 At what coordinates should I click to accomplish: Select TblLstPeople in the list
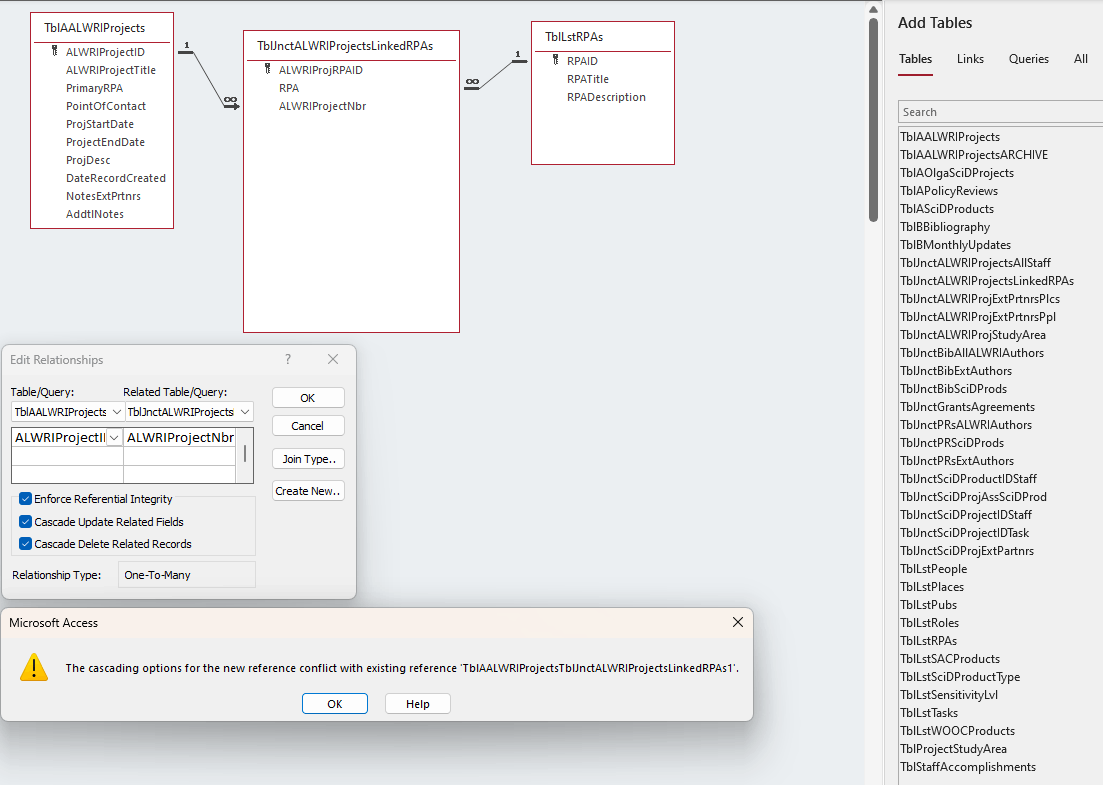point(933,569)
